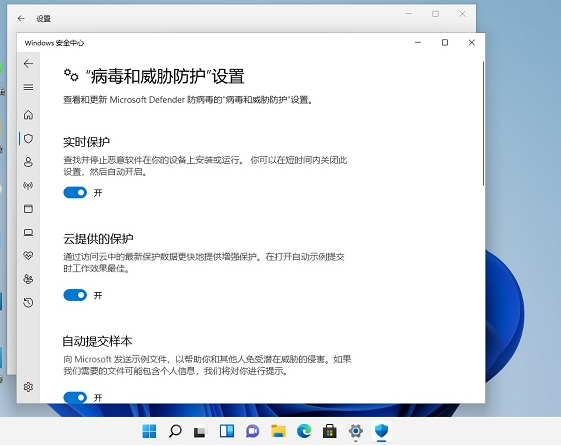
Task: Open File Explorer from taskbar
Action: [x=278, y=431]
